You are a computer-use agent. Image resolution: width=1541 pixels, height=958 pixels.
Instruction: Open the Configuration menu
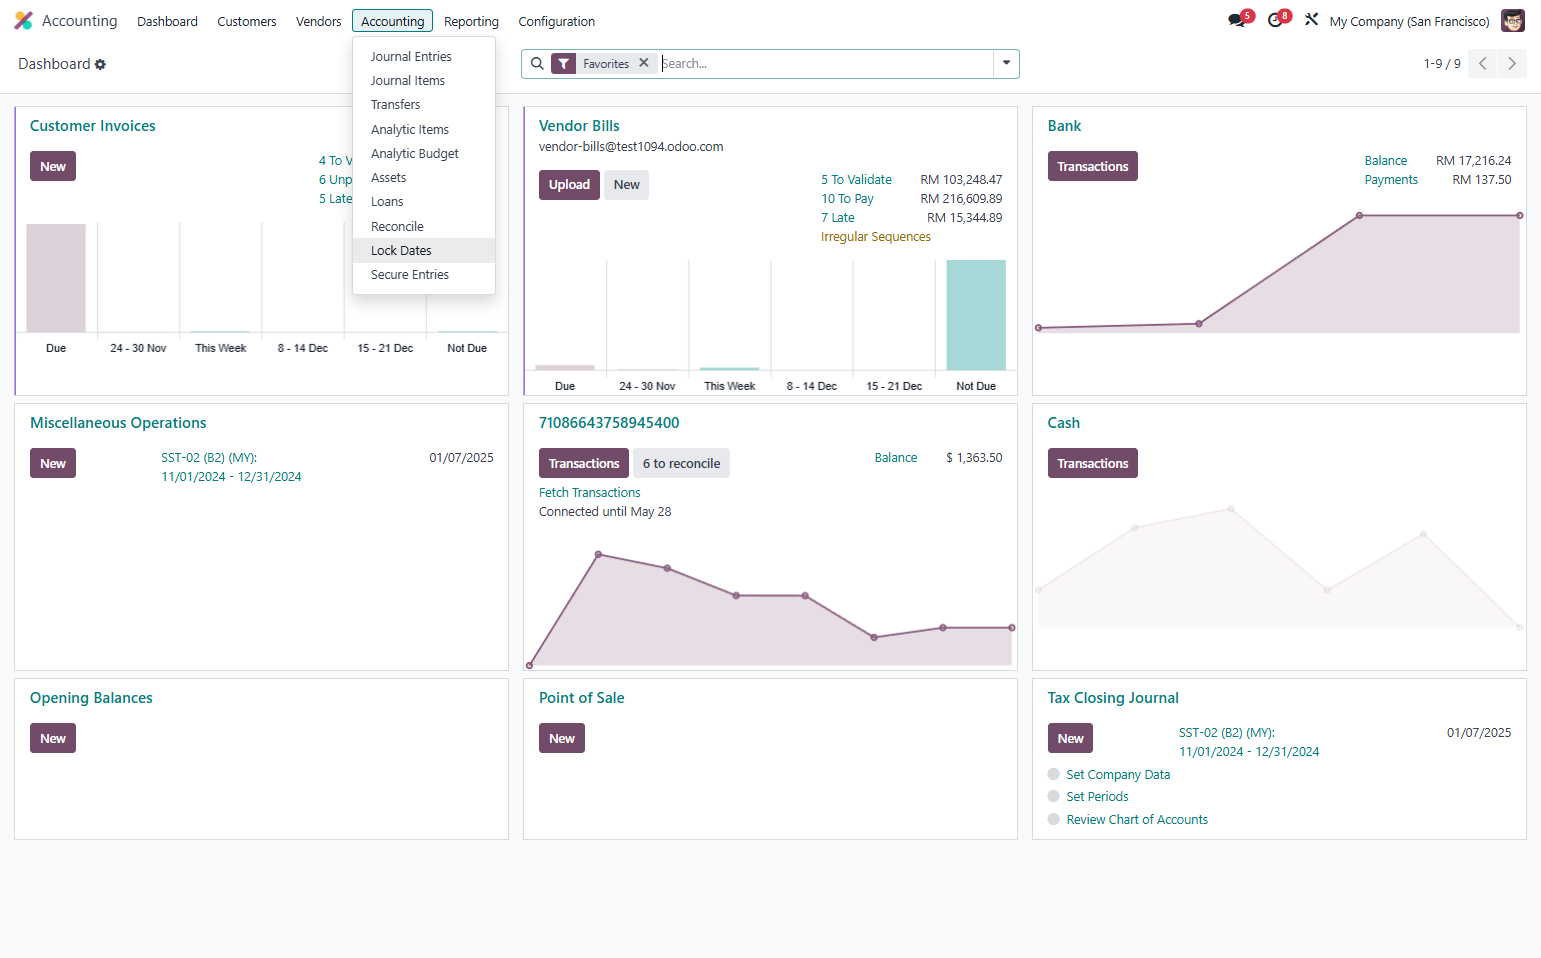[557, 21]
